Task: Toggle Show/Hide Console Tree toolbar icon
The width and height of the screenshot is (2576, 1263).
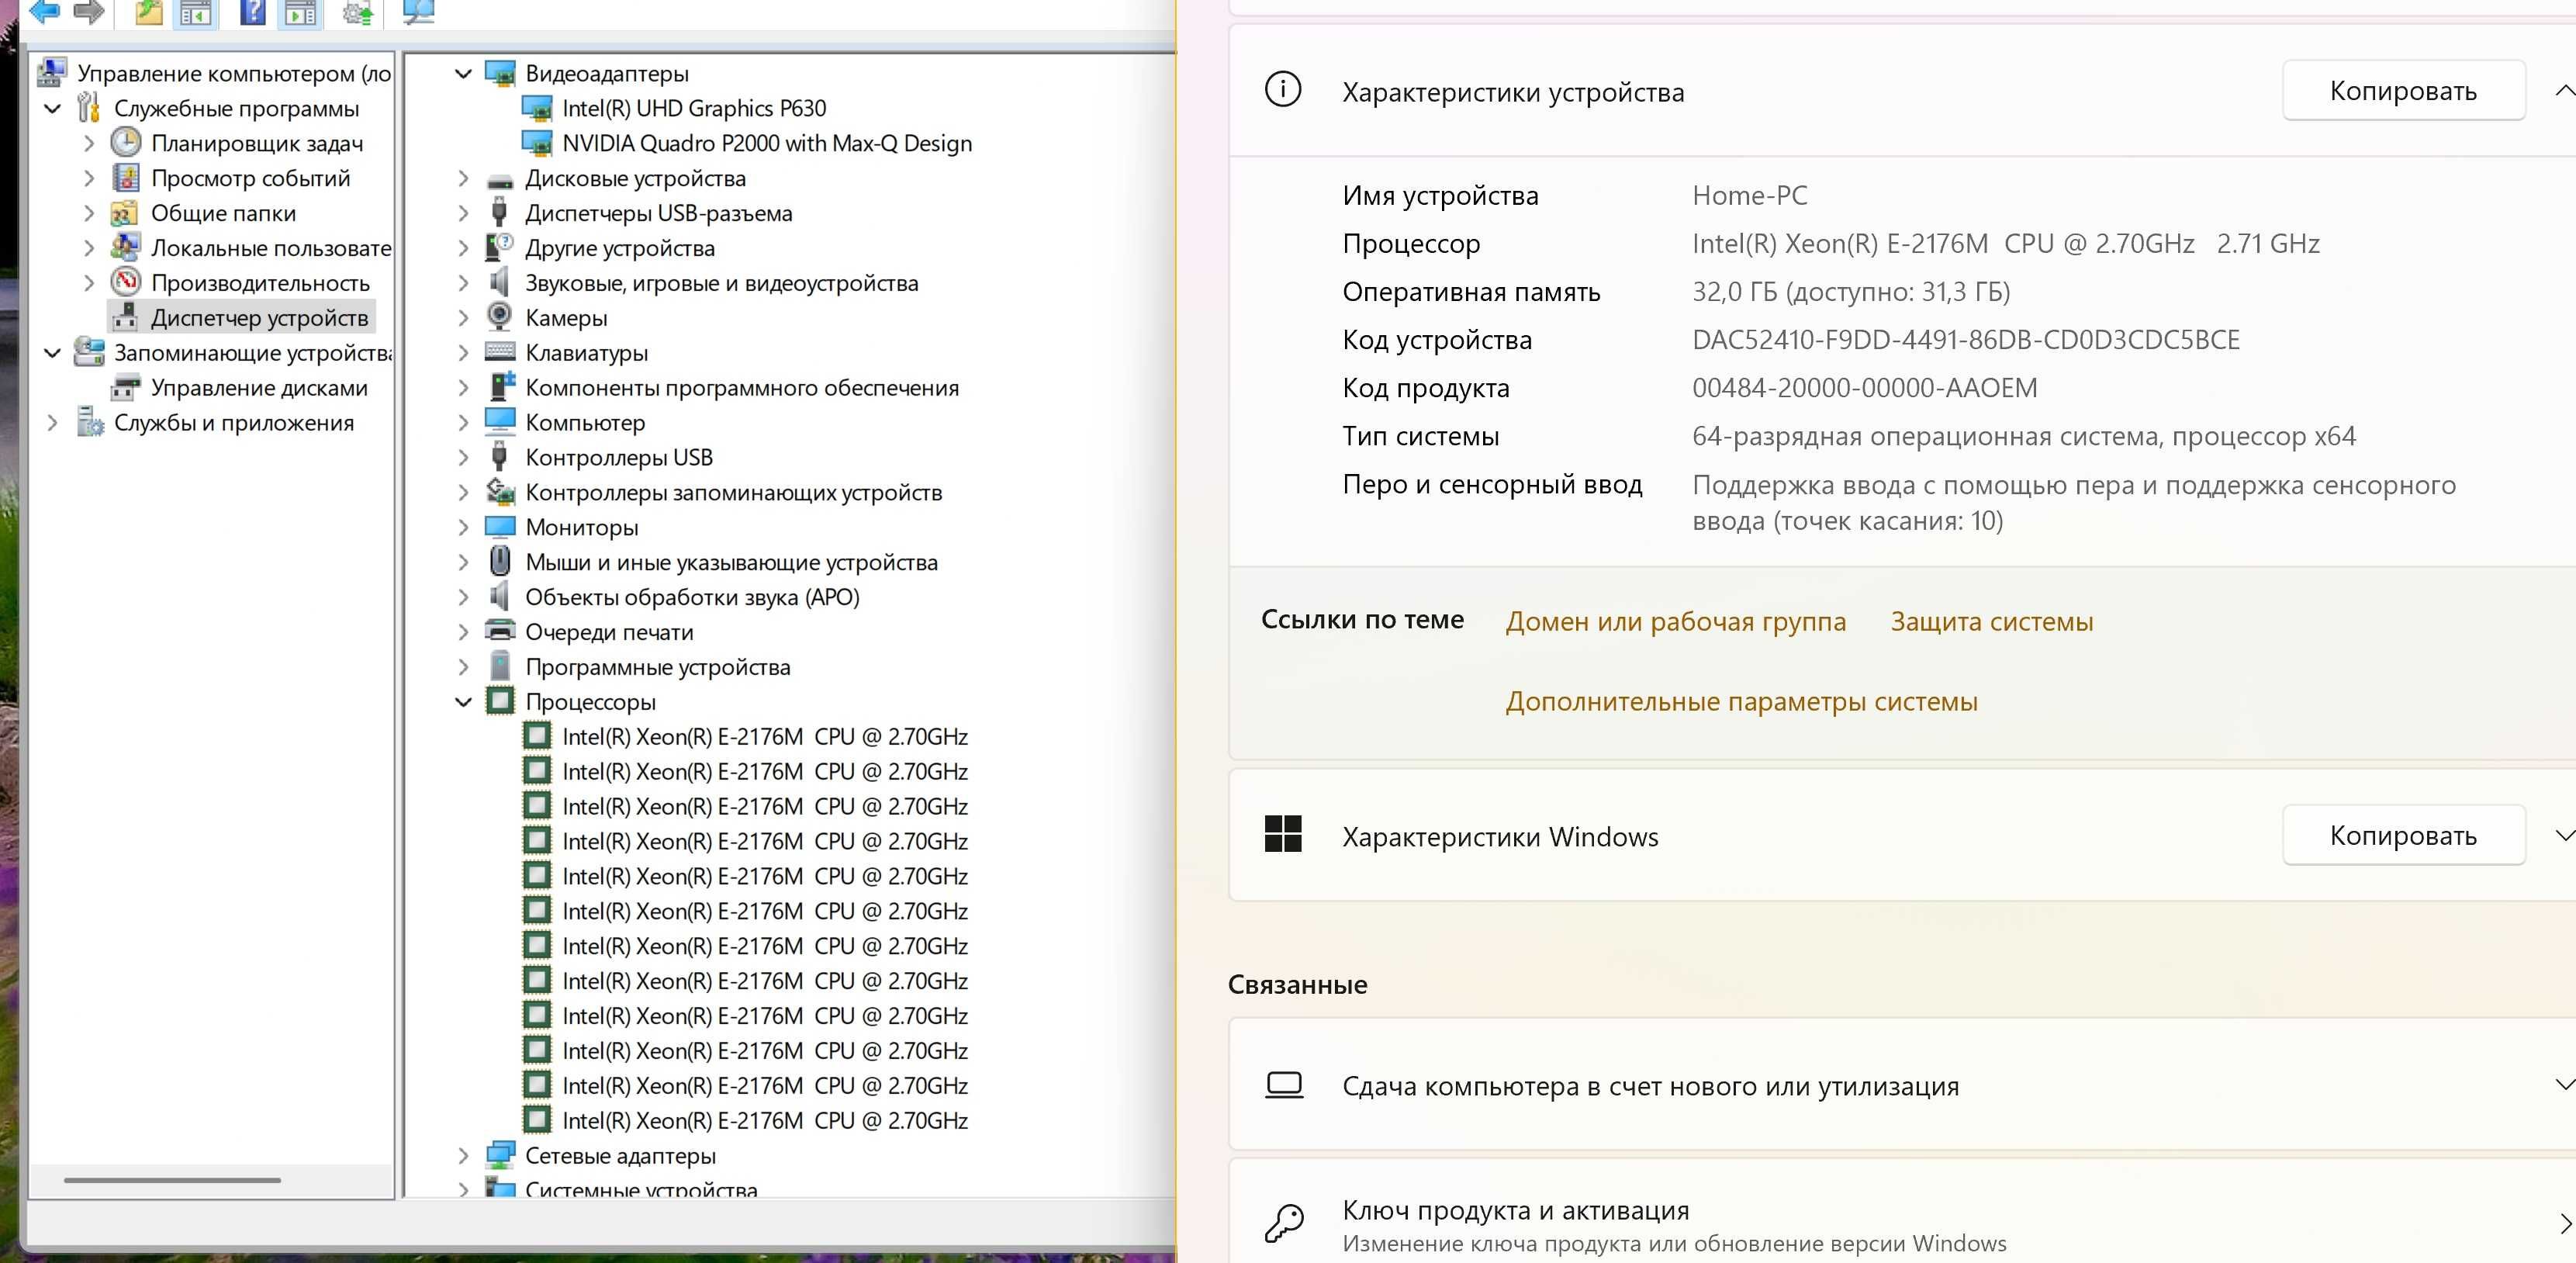Action: click(196, 12)
